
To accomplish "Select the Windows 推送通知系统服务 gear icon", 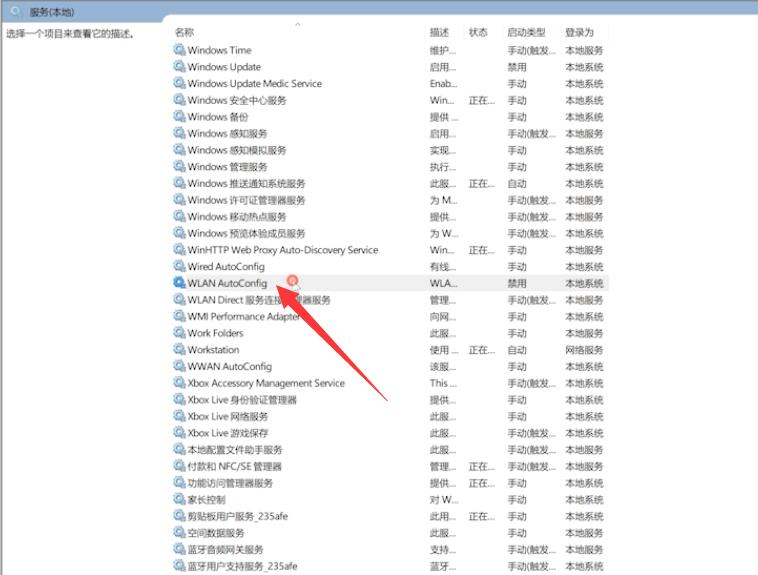I will point(179,183).
